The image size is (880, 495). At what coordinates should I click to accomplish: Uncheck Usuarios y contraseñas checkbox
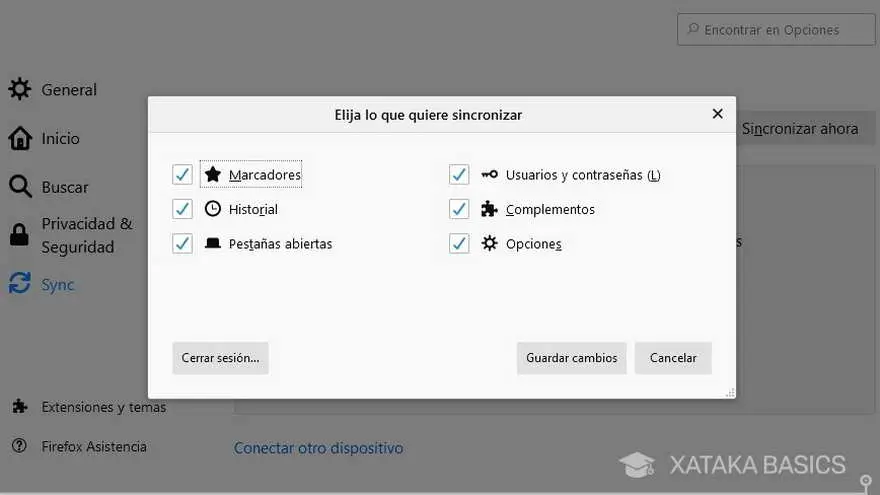point(459,175)
